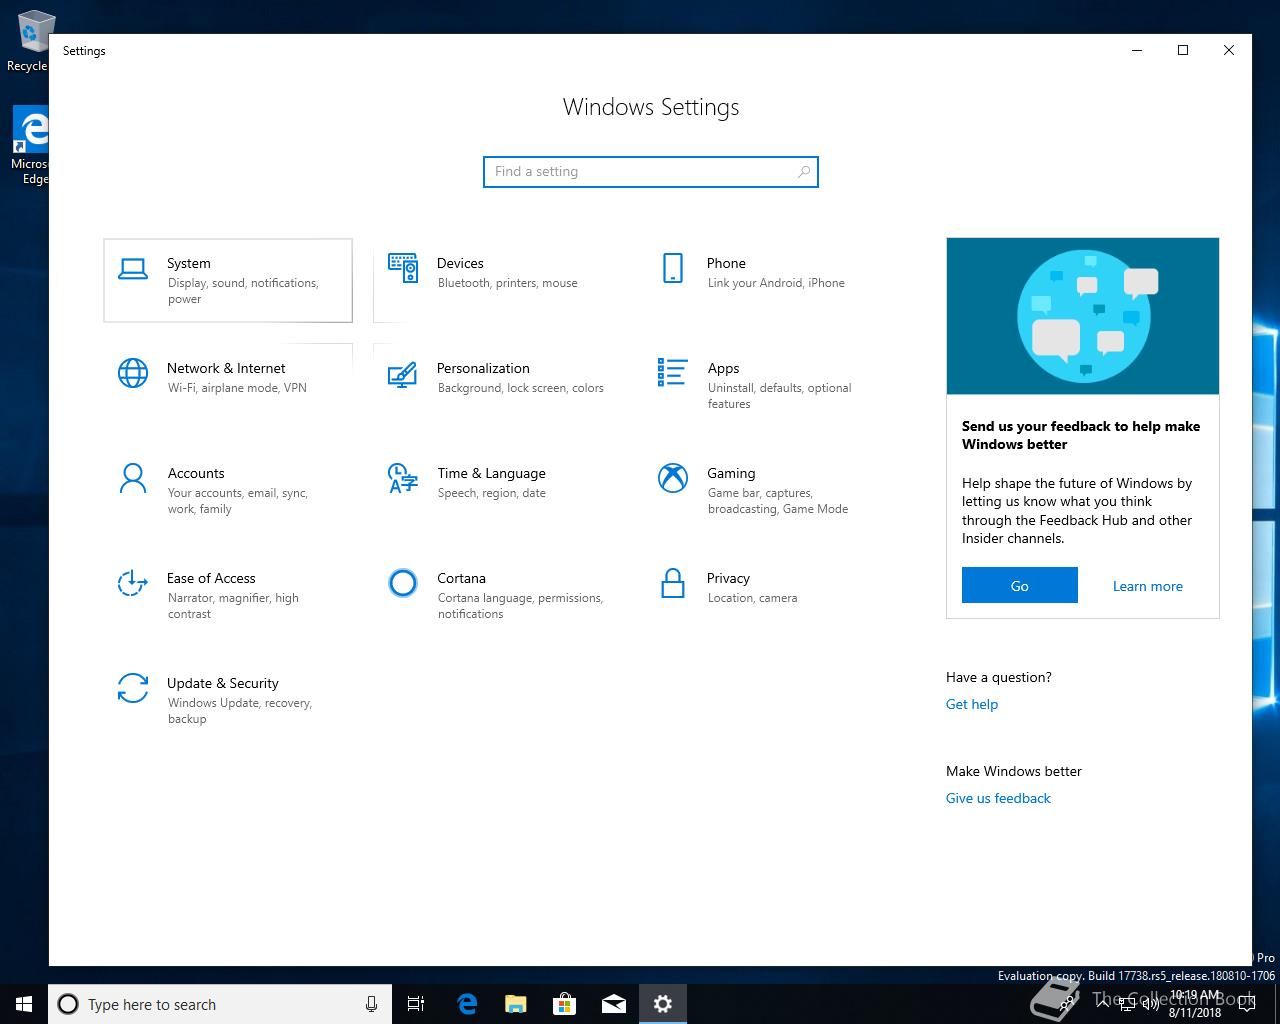Click 'Wi-Fi, airplane mode, VPN' description

pos(237,388)
